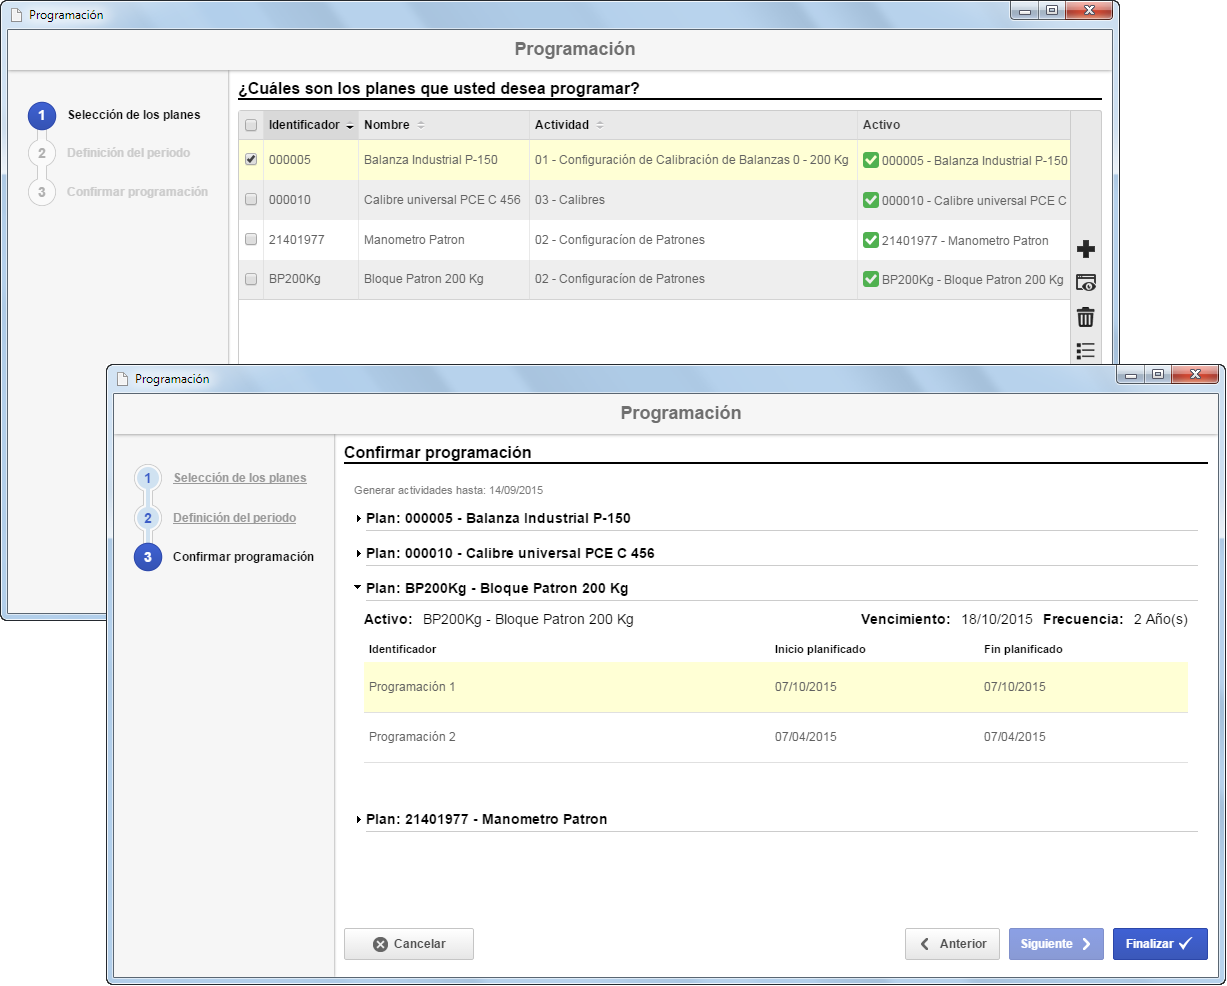Click Balanza Industrial P-150 name cell

point(431,160)
